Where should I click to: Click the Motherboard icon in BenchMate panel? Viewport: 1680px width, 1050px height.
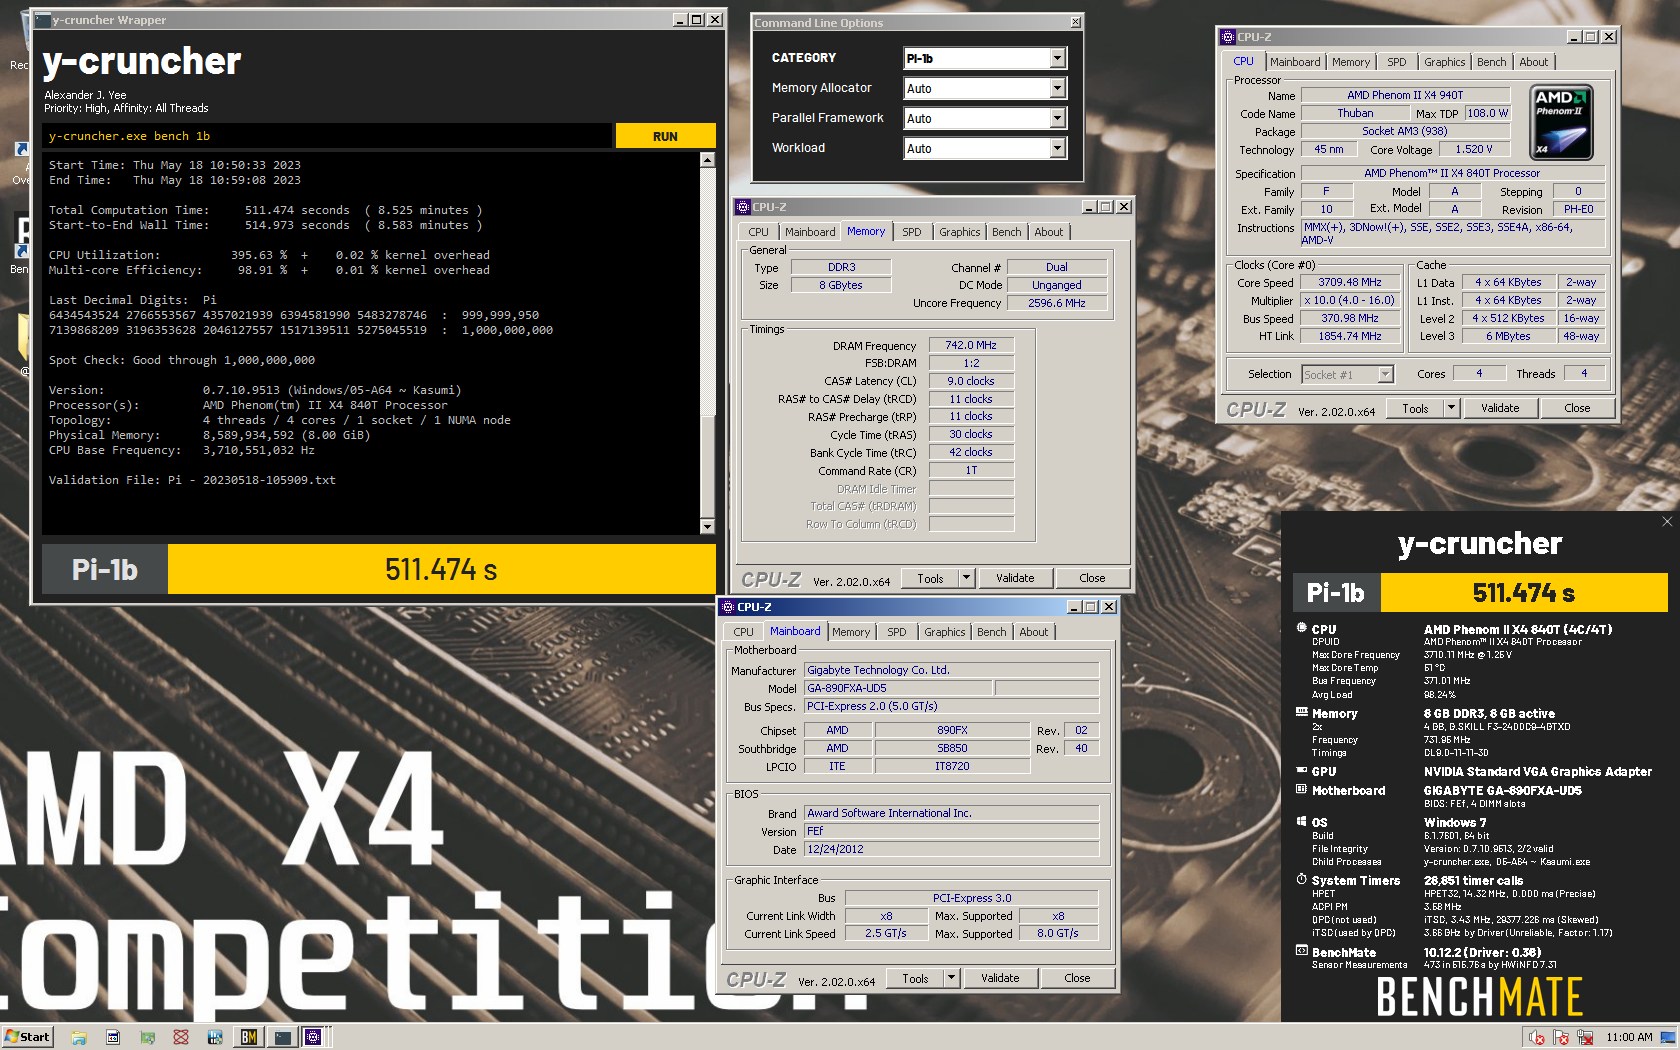click(1301, 789)
